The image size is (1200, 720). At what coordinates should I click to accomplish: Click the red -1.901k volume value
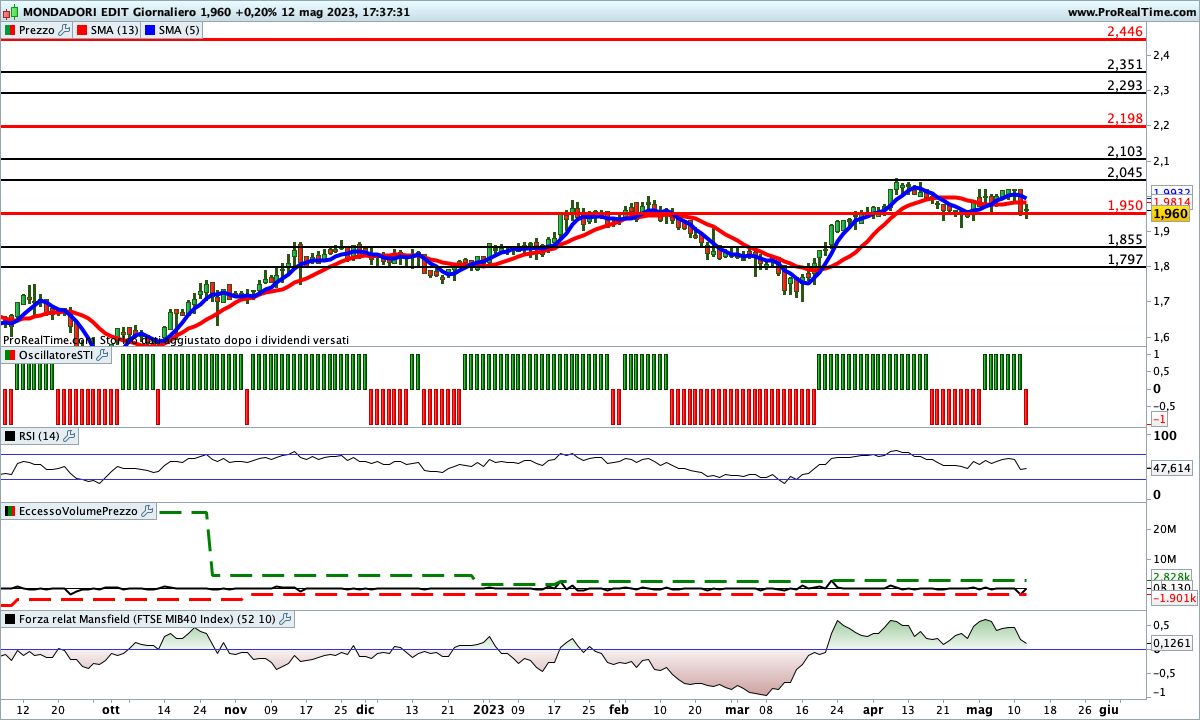pyautogui.click(x=1172, y=598)
